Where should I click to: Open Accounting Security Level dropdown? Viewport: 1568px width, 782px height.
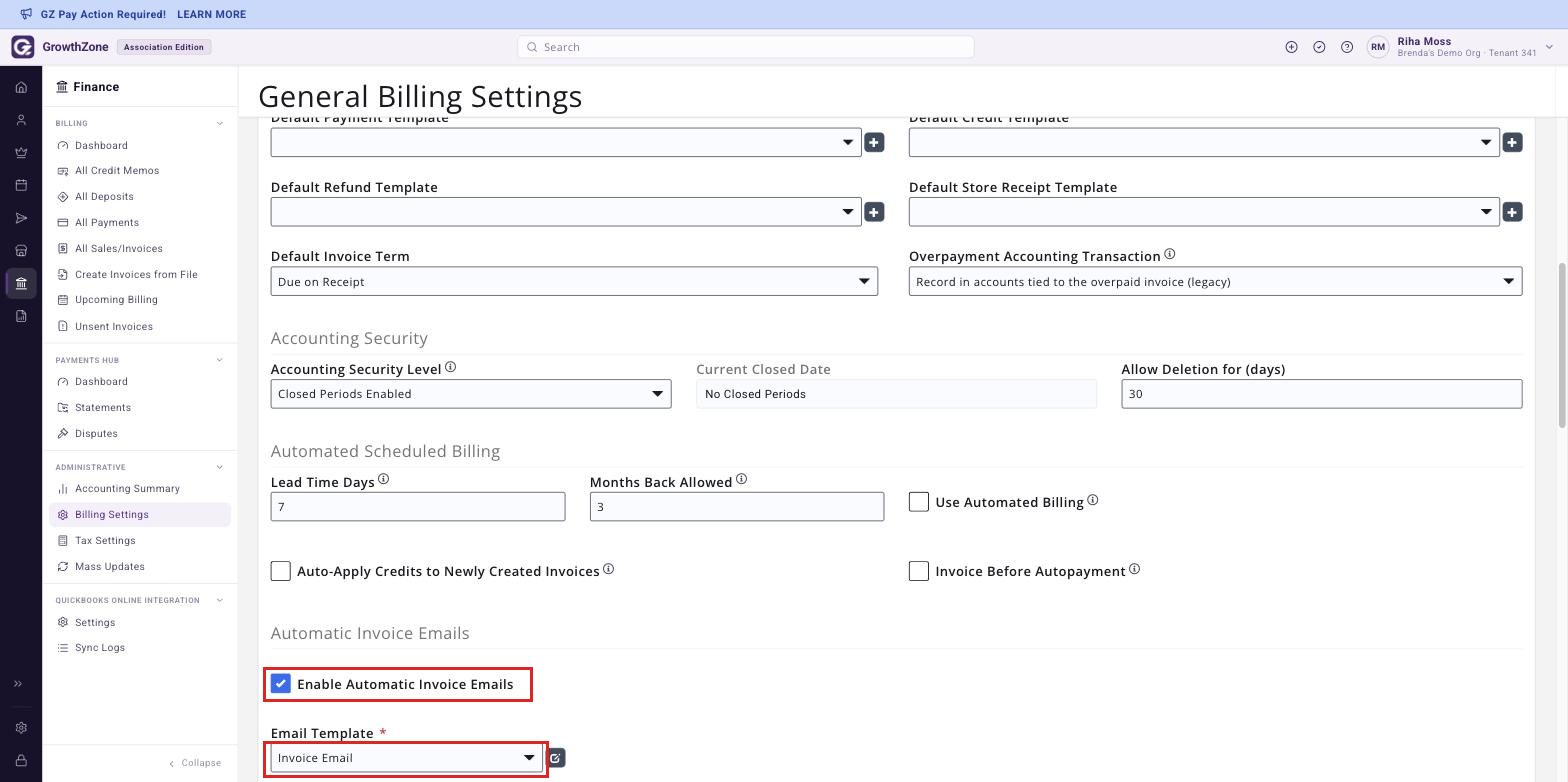[x=471, y=394]
